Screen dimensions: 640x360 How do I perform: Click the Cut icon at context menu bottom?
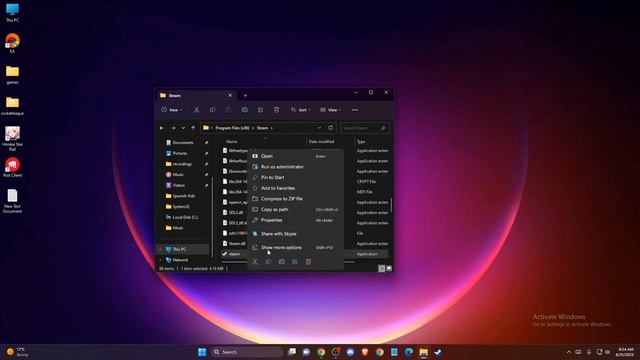(x=255, y=262)
